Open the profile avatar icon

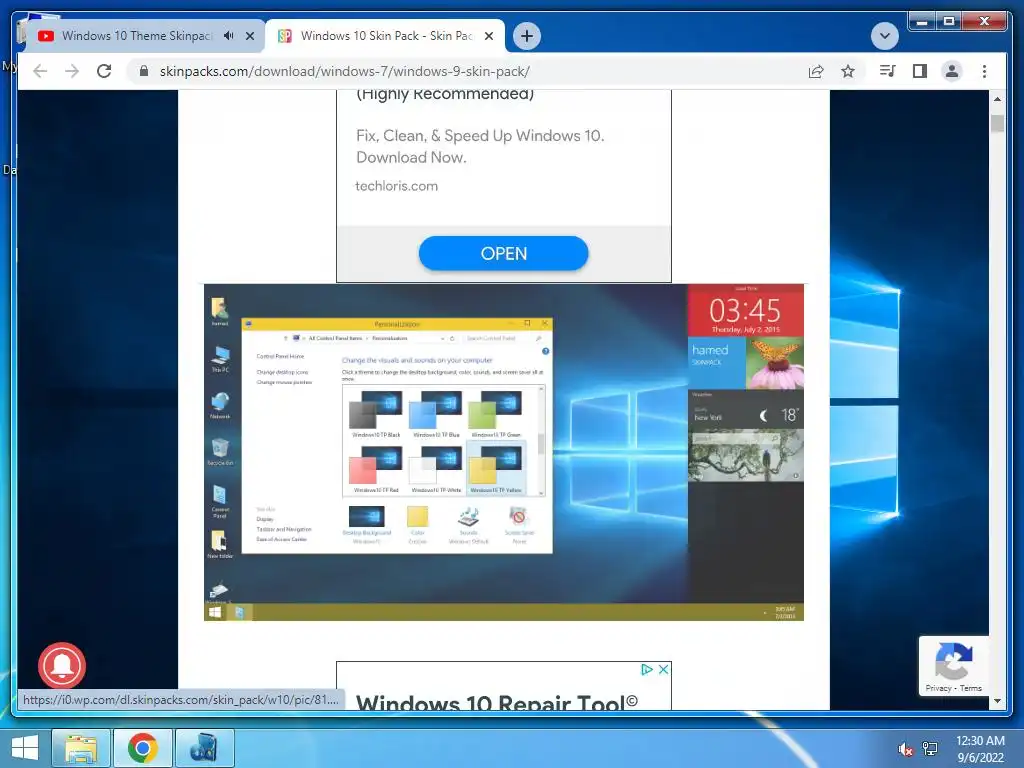[952, 71]
